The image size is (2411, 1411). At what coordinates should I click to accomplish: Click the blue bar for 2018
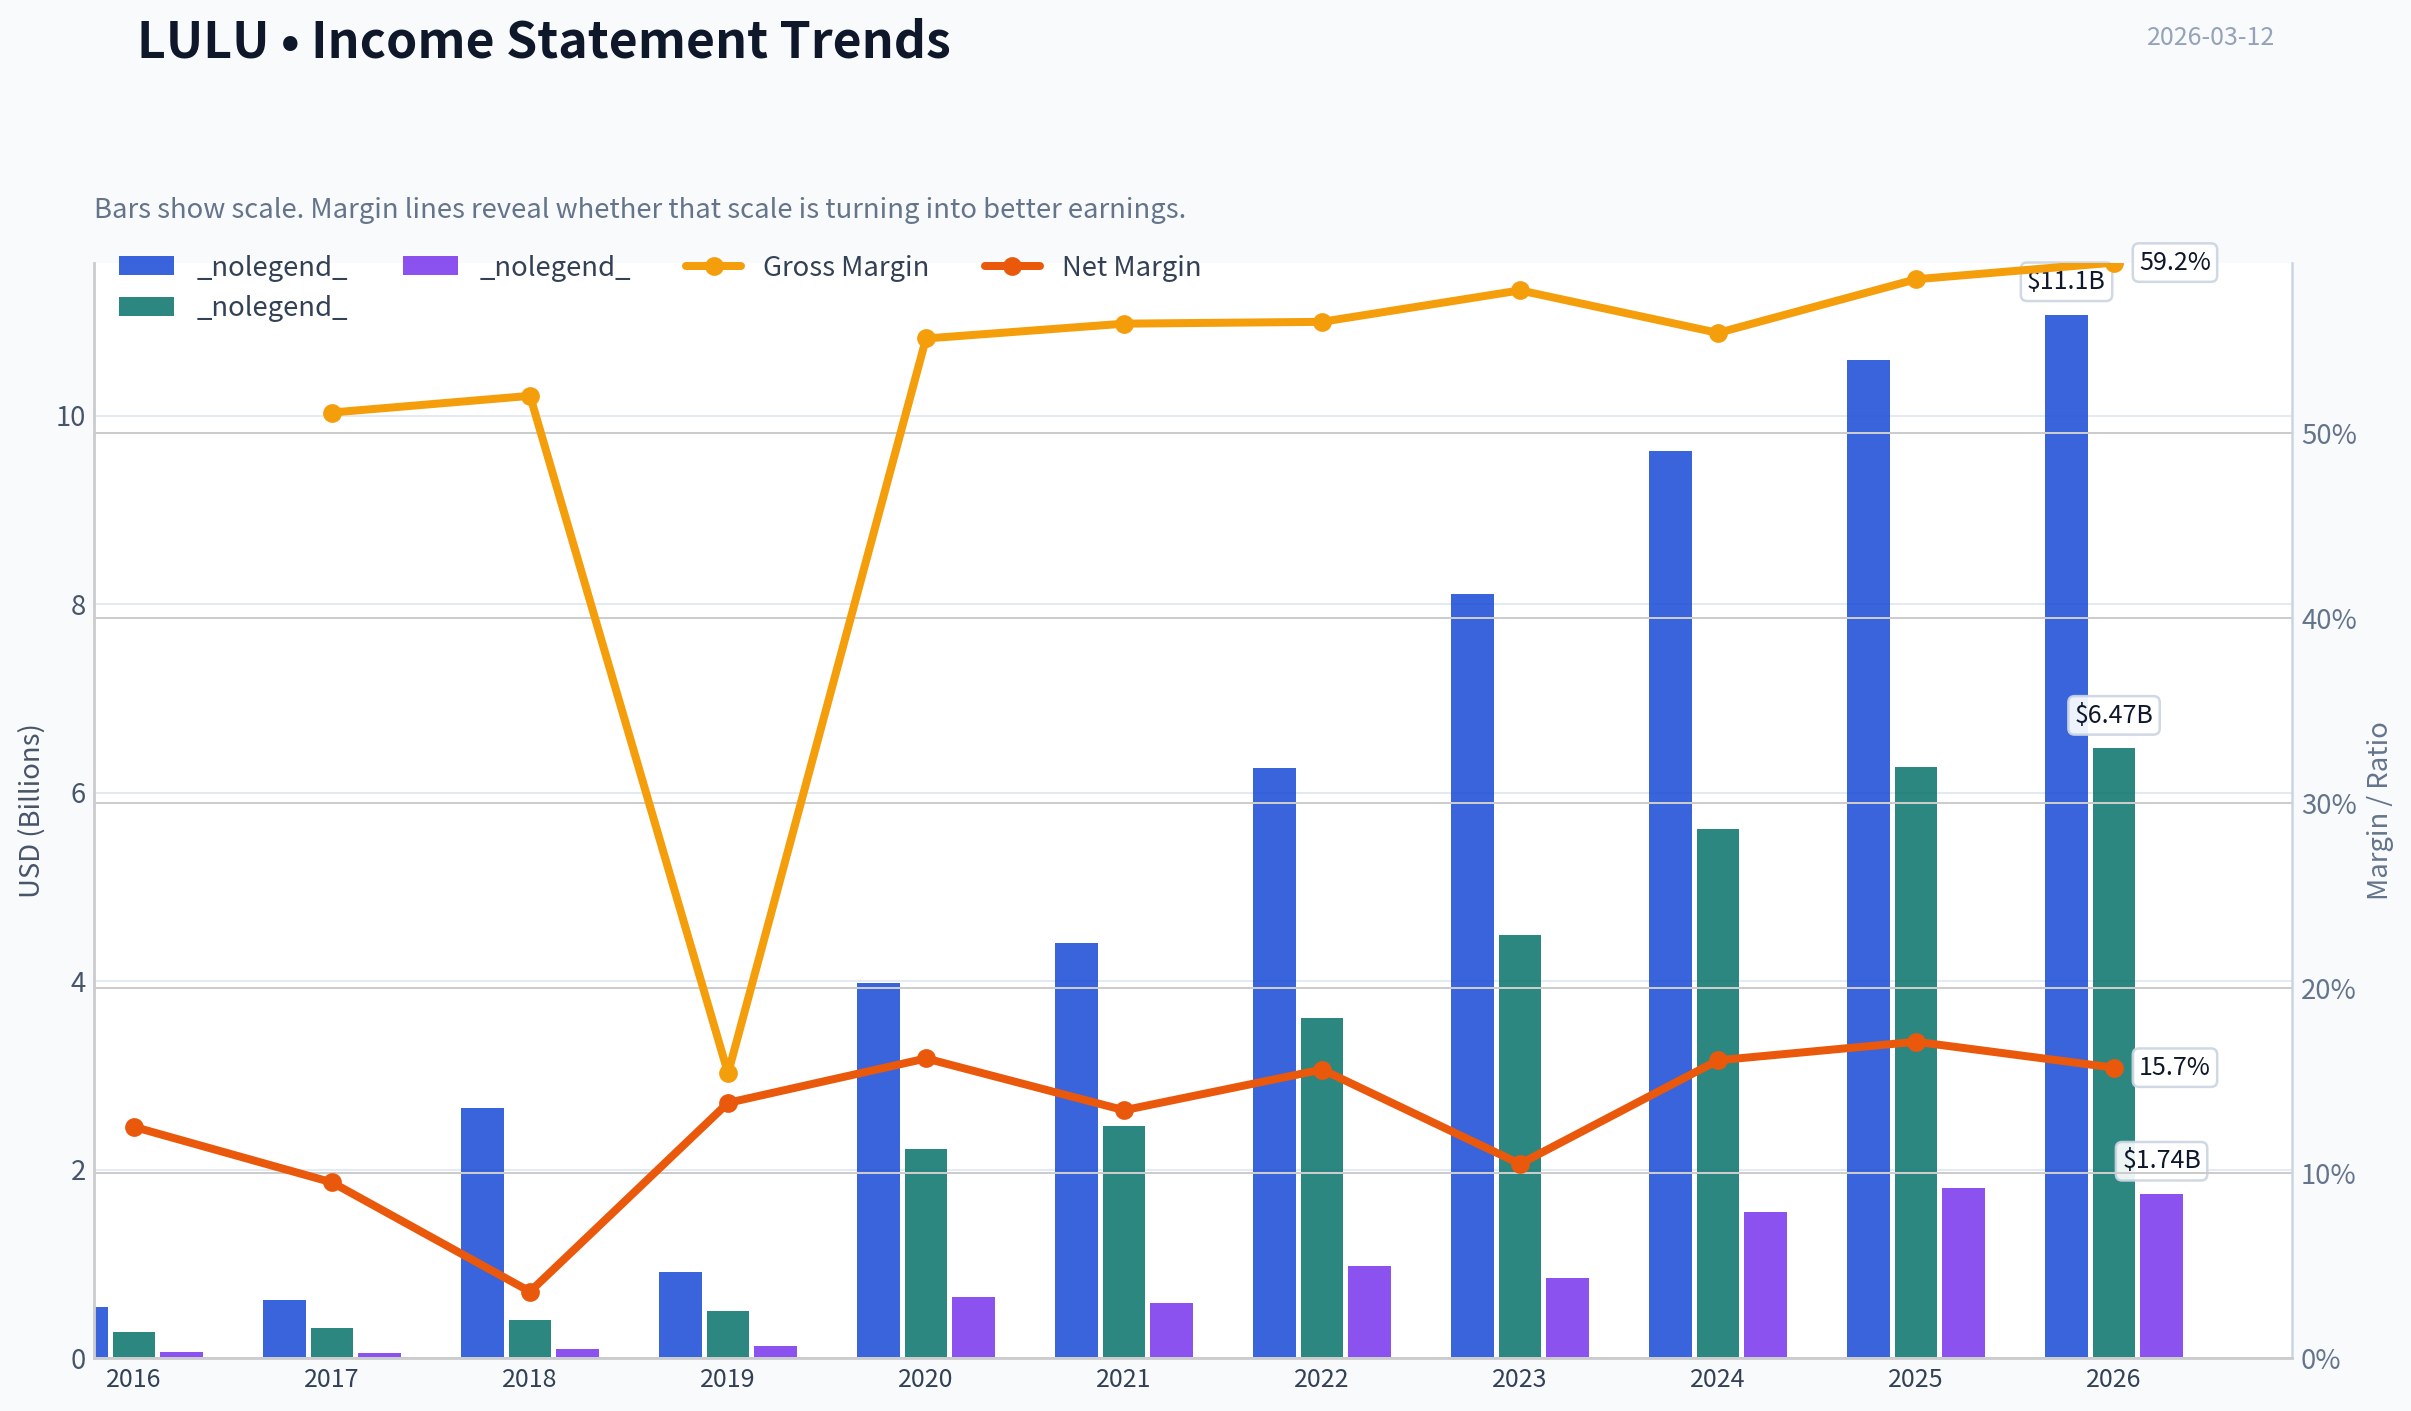click(x=482, y=1233)
